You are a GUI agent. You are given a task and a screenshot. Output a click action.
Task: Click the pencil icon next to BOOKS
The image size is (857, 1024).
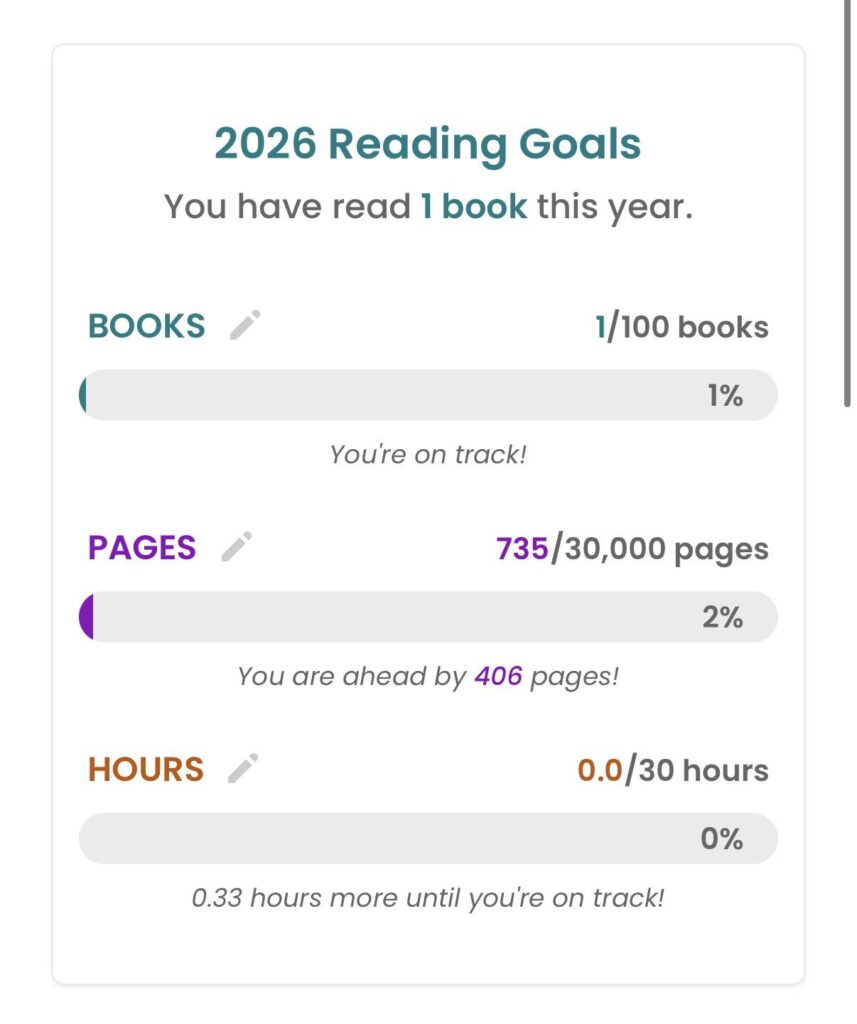245,326
